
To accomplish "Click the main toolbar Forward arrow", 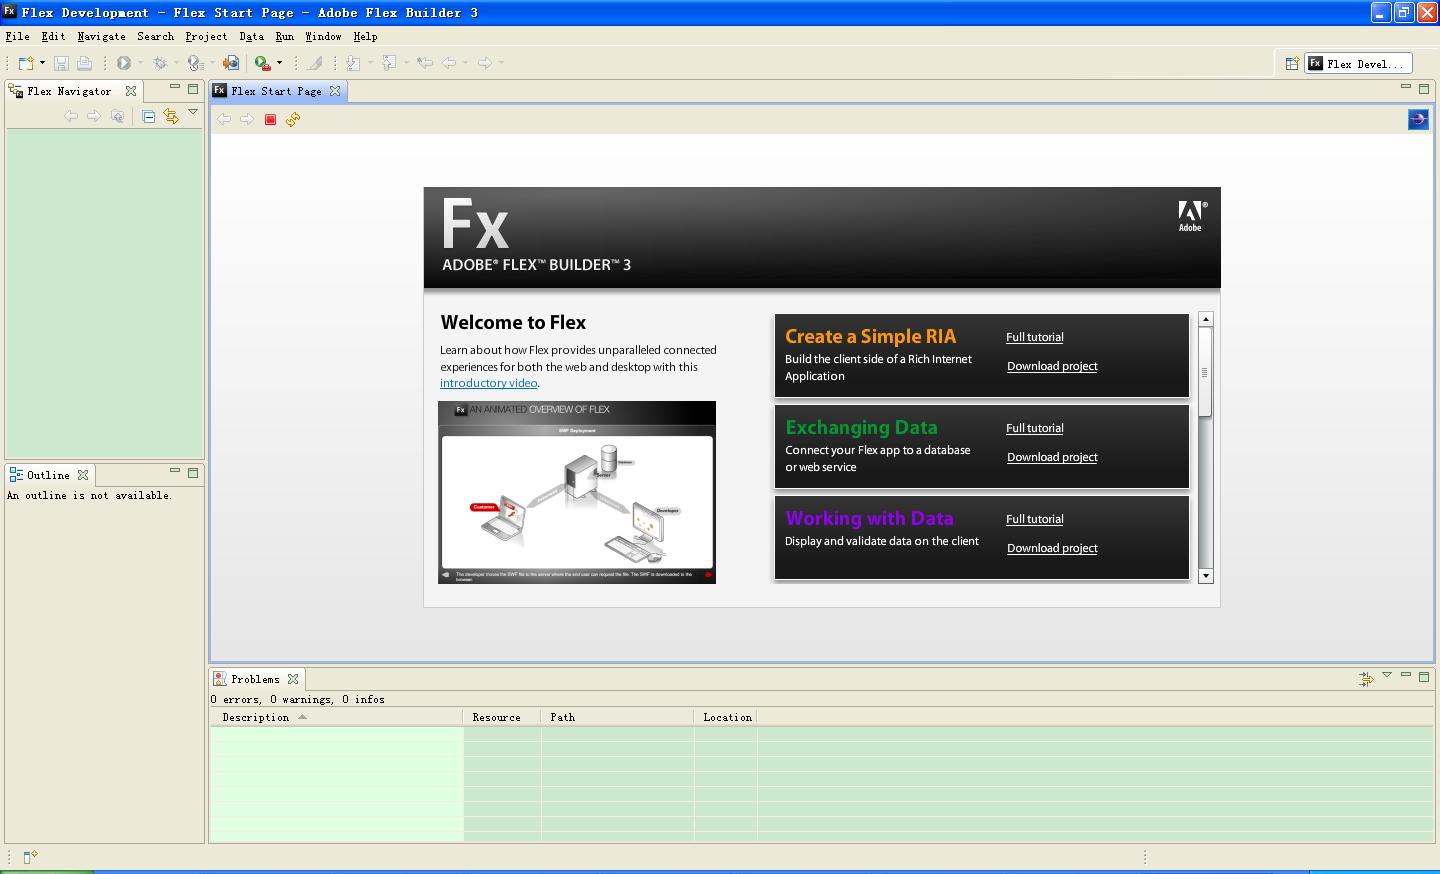I will [485, 63].
